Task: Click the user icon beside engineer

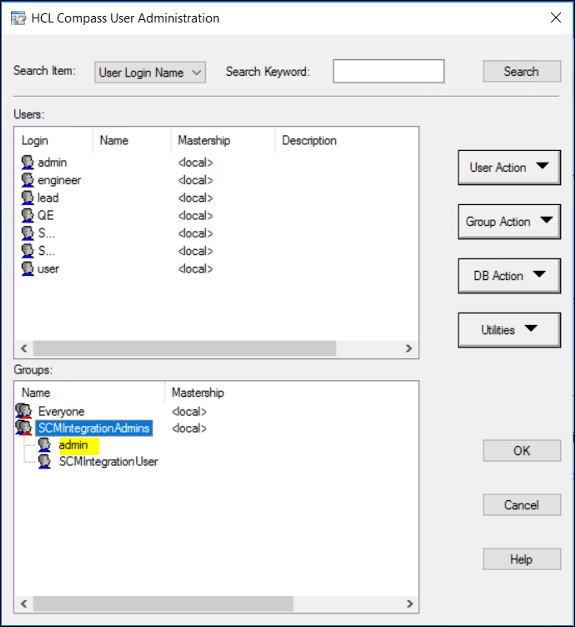Action: point(28,180)
